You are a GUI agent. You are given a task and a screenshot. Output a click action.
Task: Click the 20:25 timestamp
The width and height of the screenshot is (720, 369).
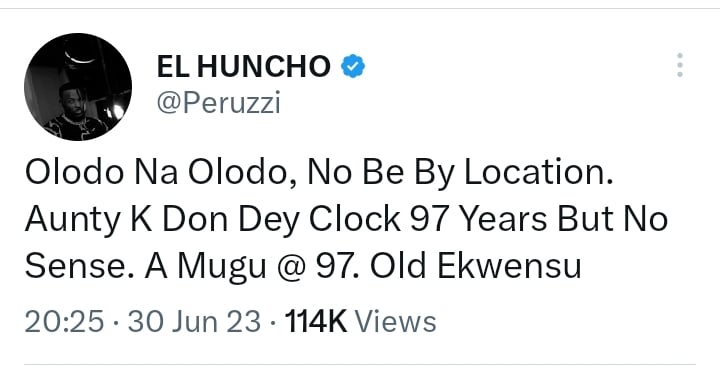tap(64, 321)
